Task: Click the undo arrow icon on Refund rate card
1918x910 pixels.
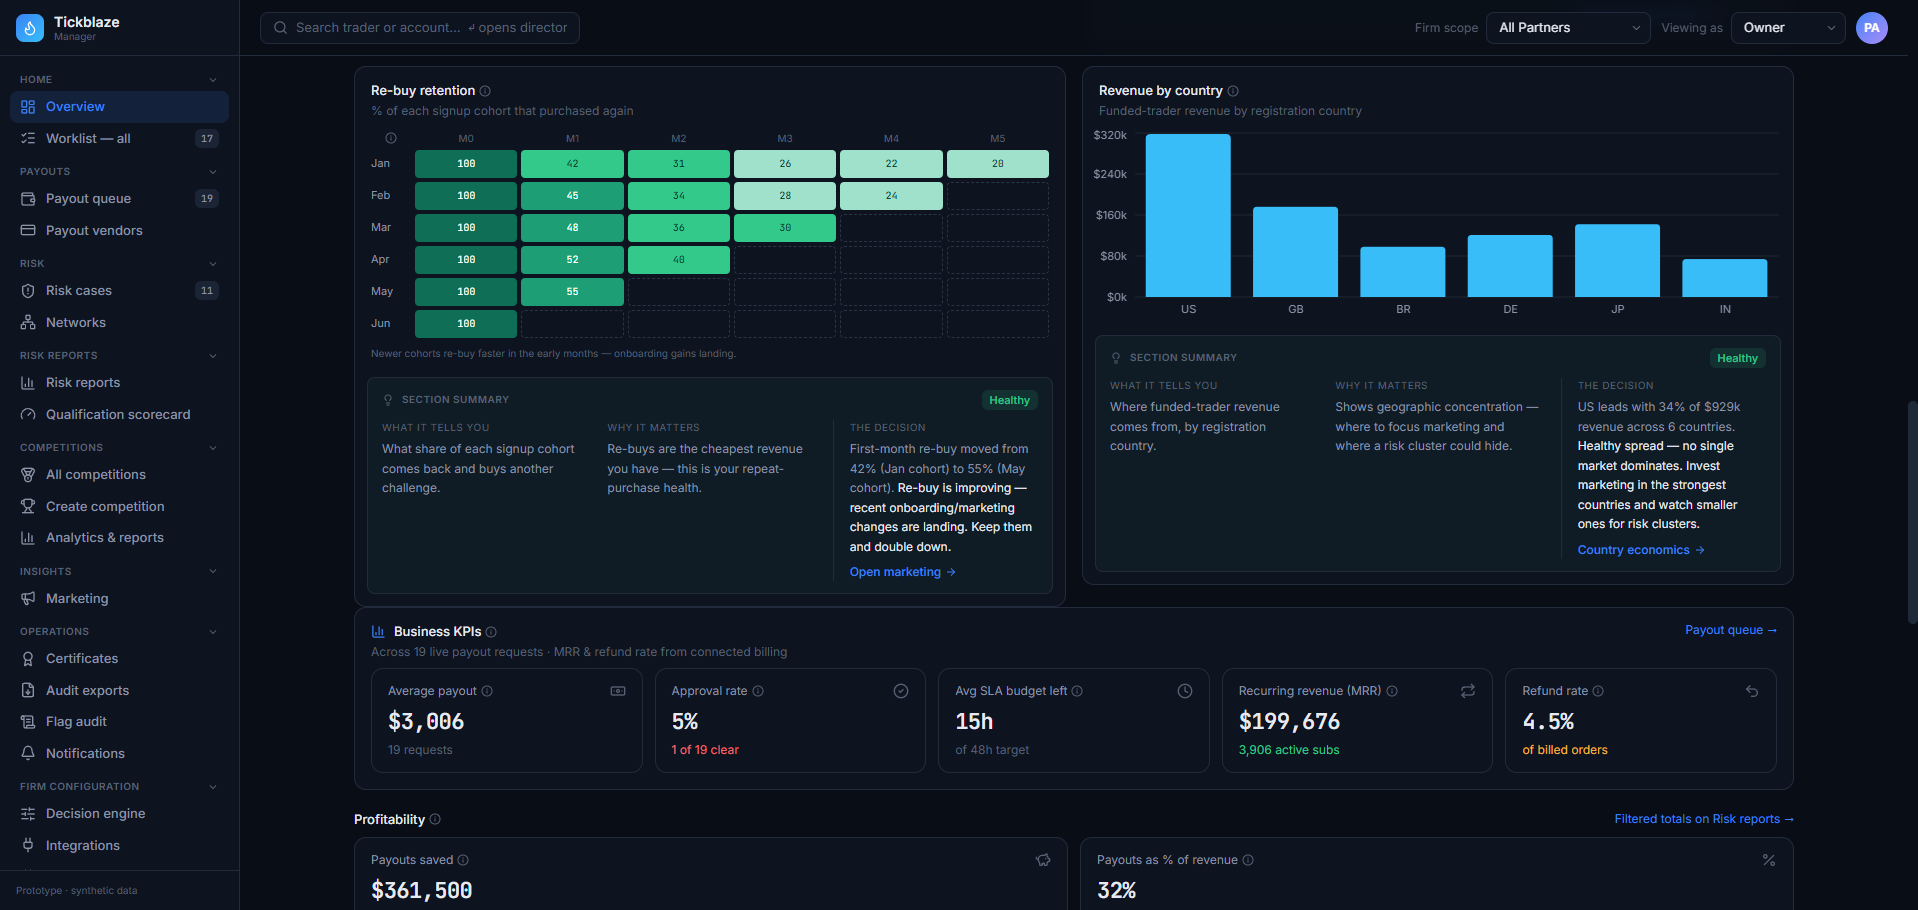Action: (1752, 691)
